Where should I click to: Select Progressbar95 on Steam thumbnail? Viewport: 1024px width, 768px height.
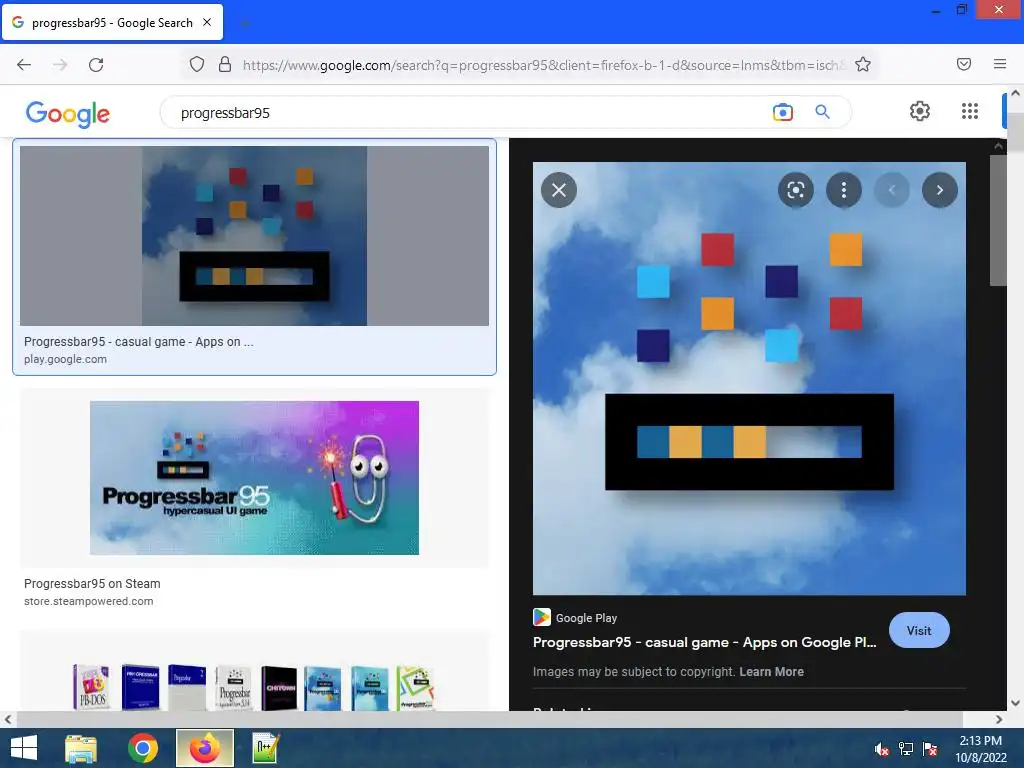pyautogui.click(x=254, y=477)
